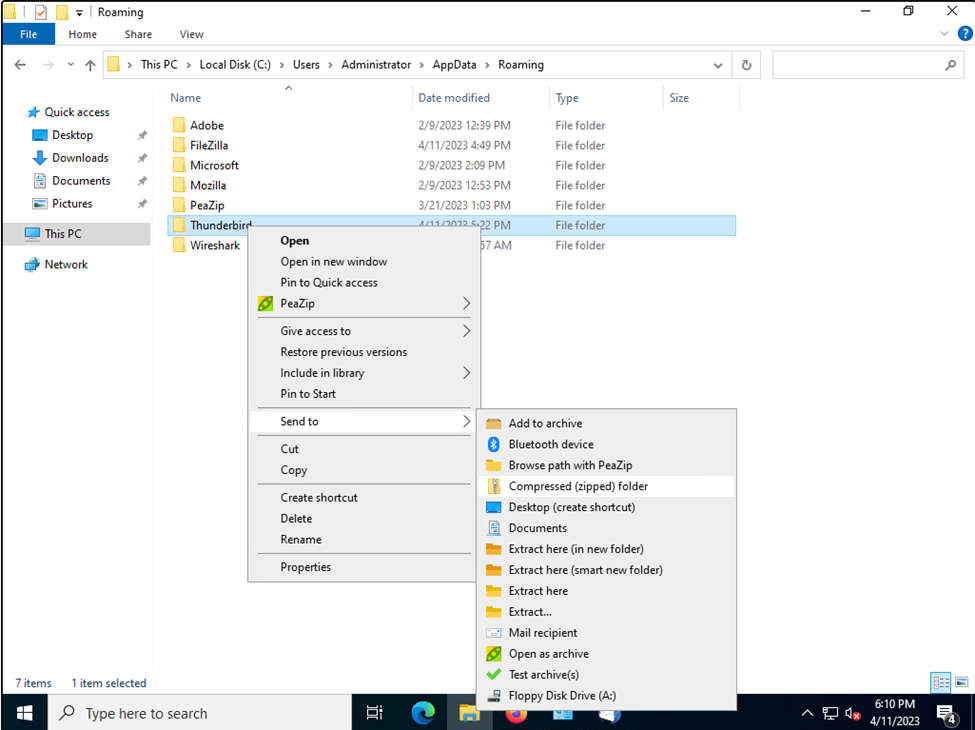The width and height of the screenshot is (975, 730).
Task: Expand the Give access to submenu arrow
Action: [x=466, y=331]
